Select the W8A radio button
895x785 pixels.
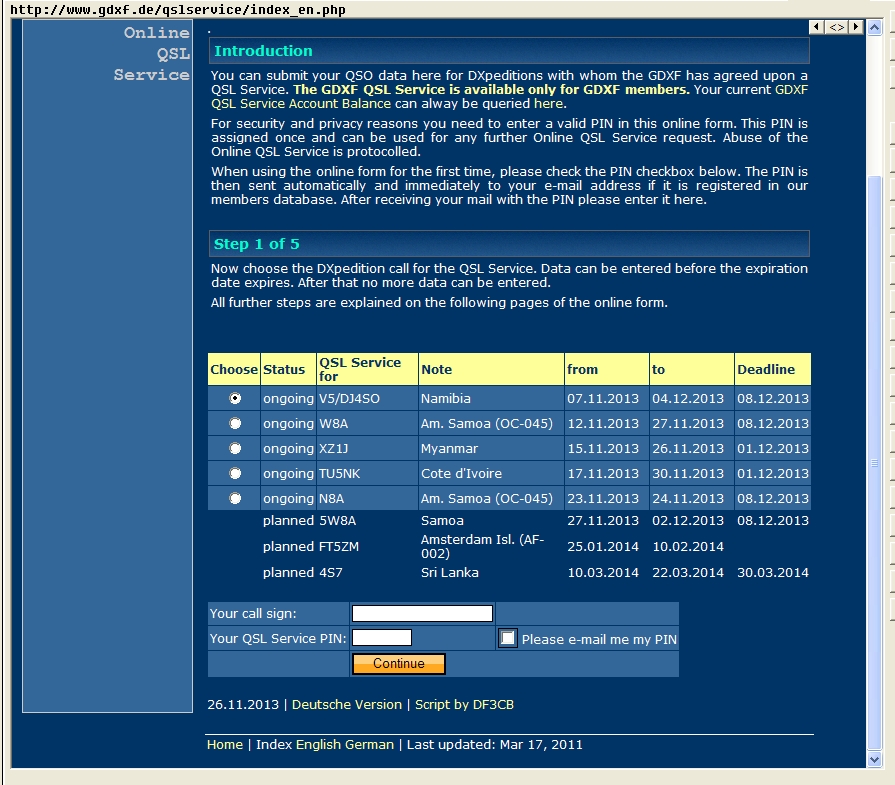coord(235,424)
